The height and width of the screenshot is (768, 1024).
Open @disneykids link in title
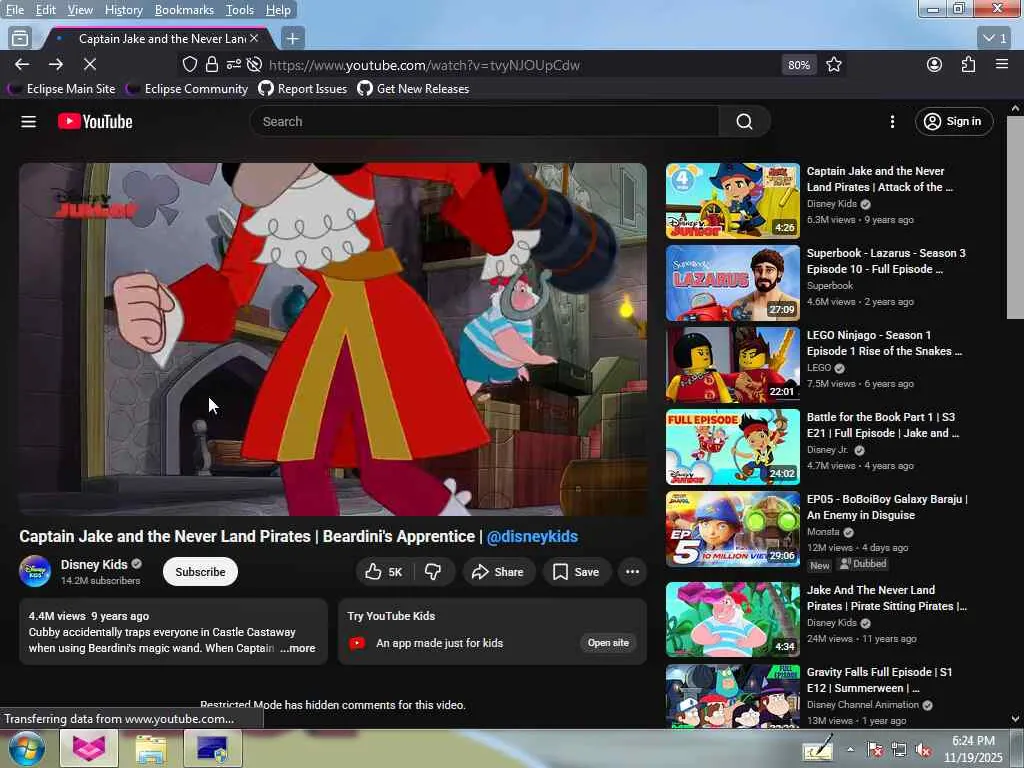click(532, 537)
